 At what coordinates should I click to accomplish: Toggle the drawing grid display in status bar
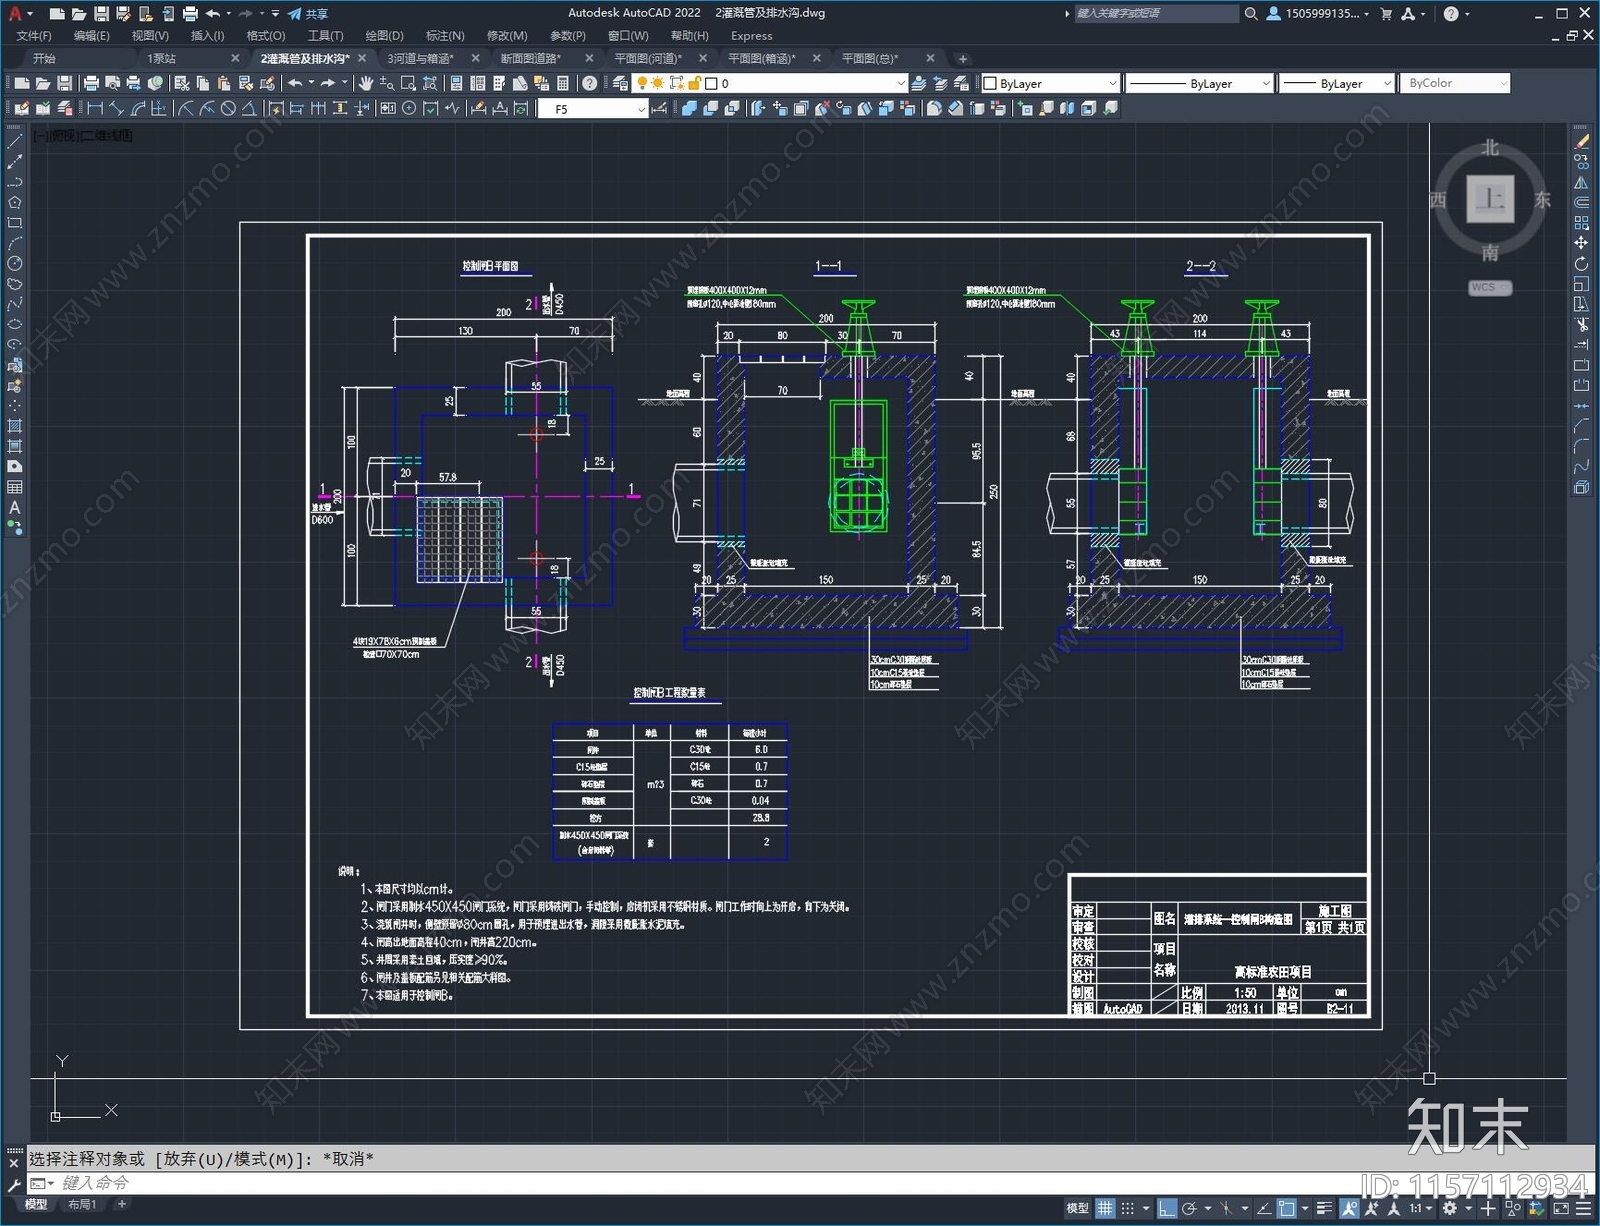click(x=1105, y=1208)
